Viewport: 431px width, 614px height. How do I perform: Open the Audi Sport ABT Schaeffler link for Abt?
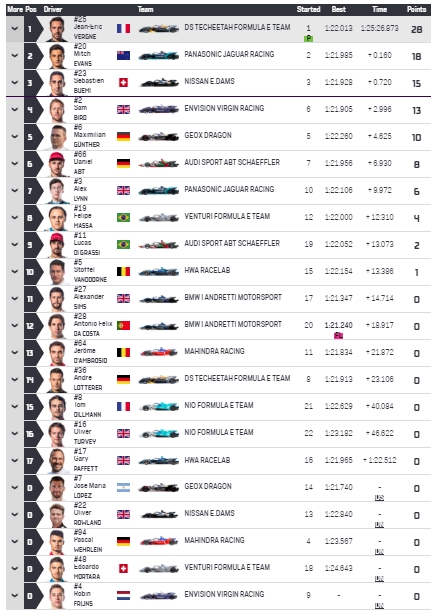232,162
